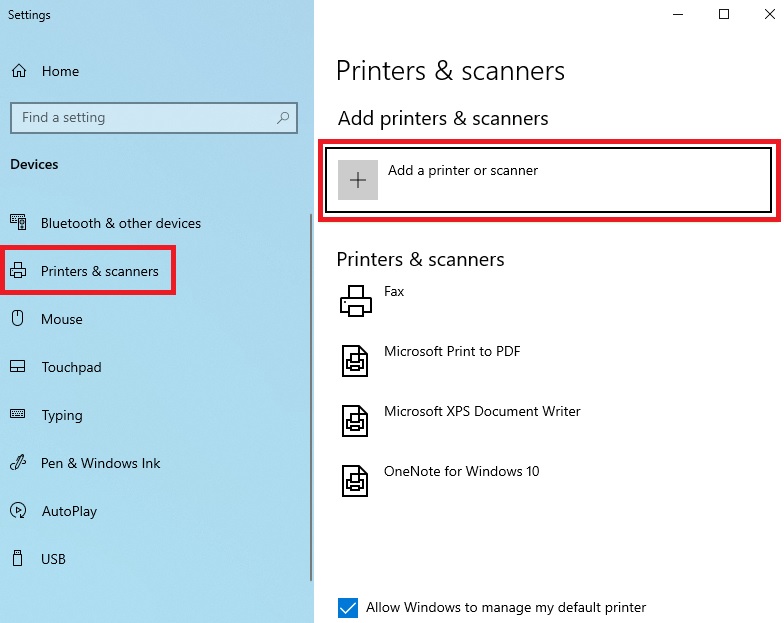Click the search magnifier icon
Viewport: 784px width, 623px height.
pyautogui.click(x=284, y=118)
